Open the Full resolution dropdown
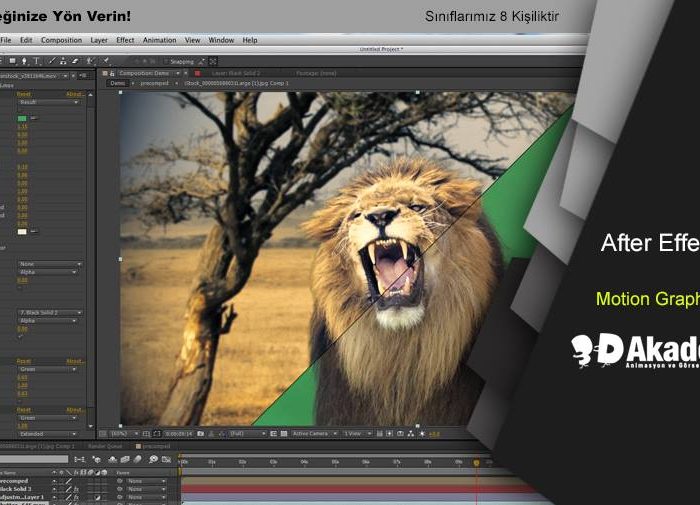 pyautogui.click(x=248, y=434)
